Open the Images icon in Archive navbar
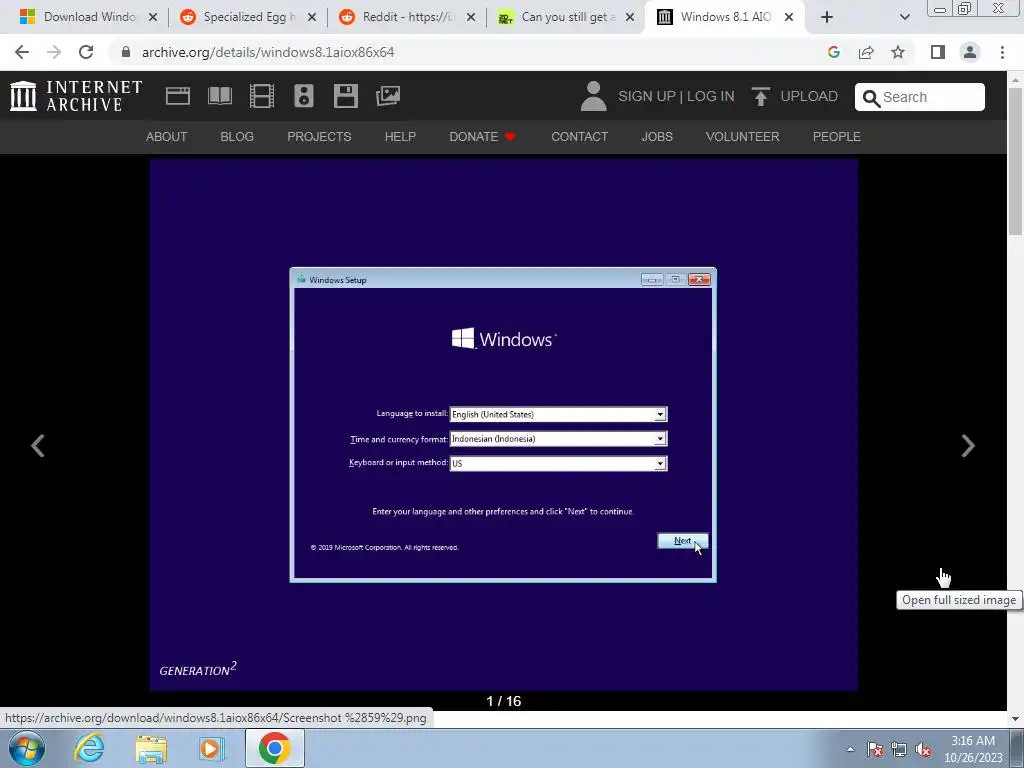The image size is (1024, 768). pos(388,96)
